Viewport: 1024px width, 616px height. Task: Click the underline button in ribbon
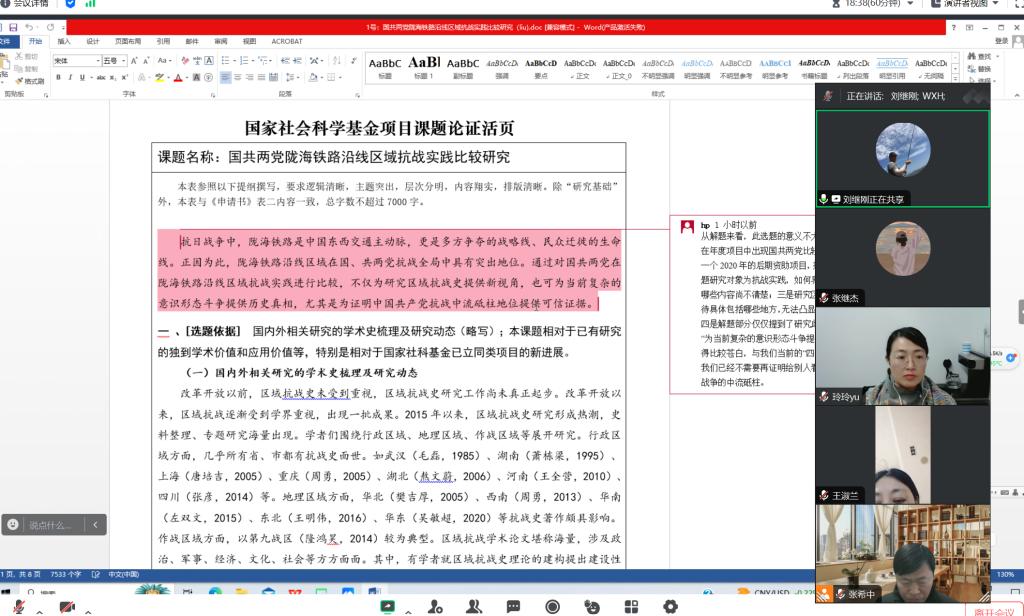(82, 77)
